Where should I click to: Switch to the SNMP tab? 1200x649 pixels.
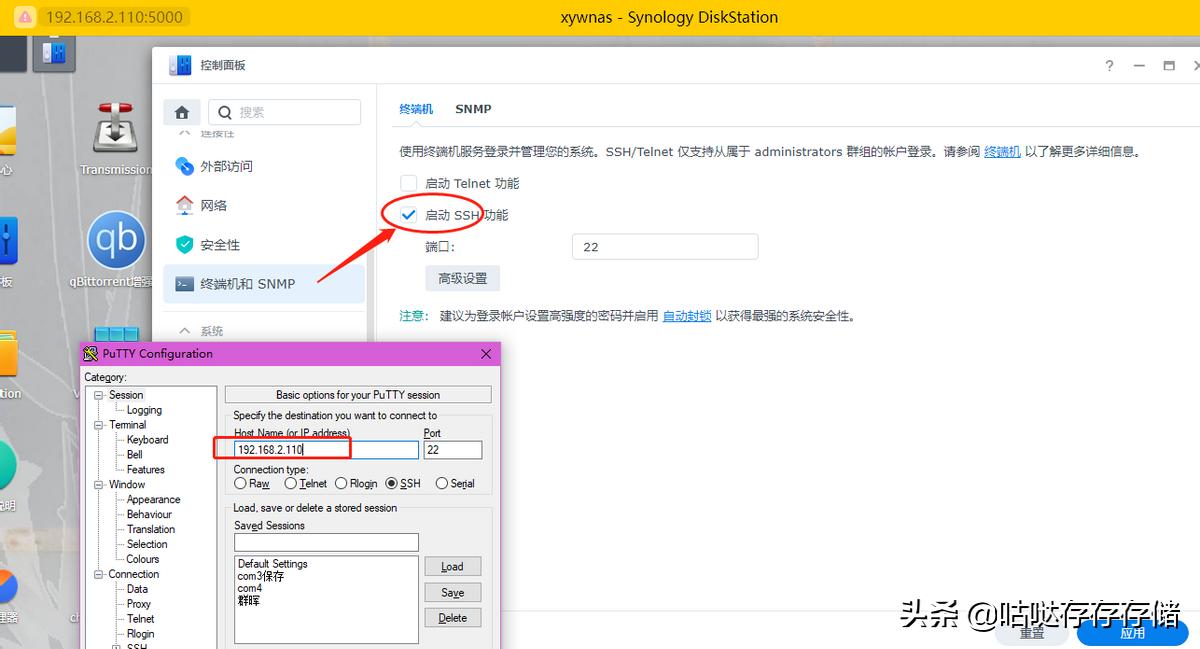[x=473, y=109]
